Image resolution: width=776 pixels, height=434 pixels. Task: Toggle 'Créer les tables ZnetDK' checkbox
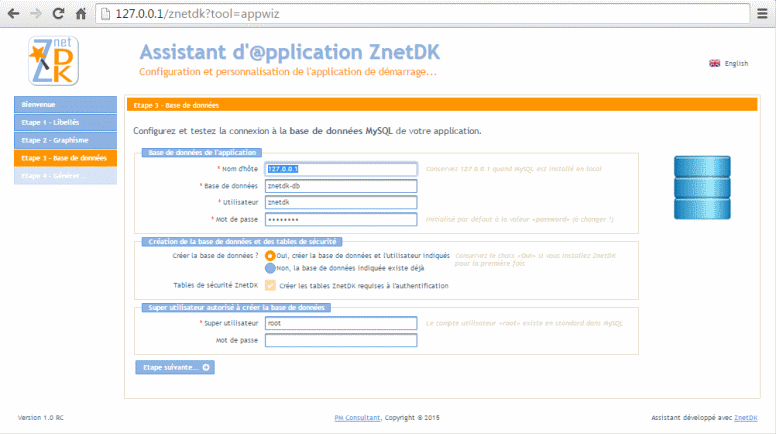point(270,286)
